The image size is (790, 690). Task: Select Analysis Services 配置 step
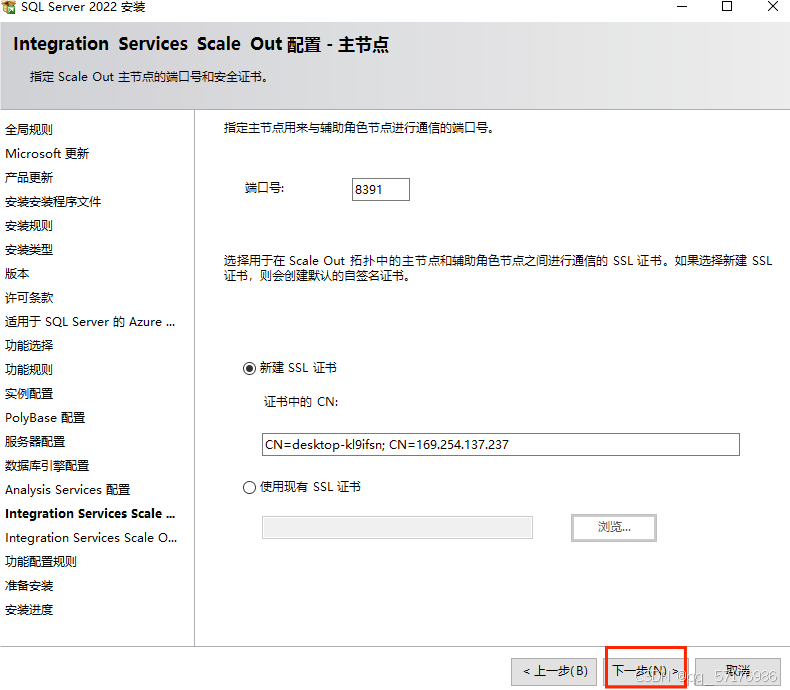[x=68, y=490]
